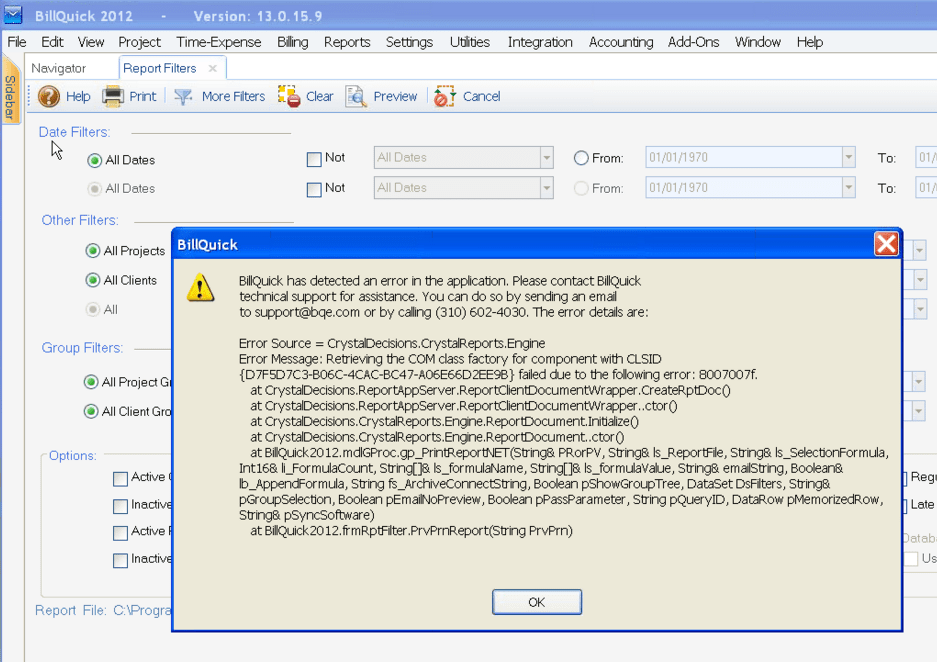Click the More Filters funnel icon
Screen dimensions: 937x662
pyautogui.click(x=183, y=96)
